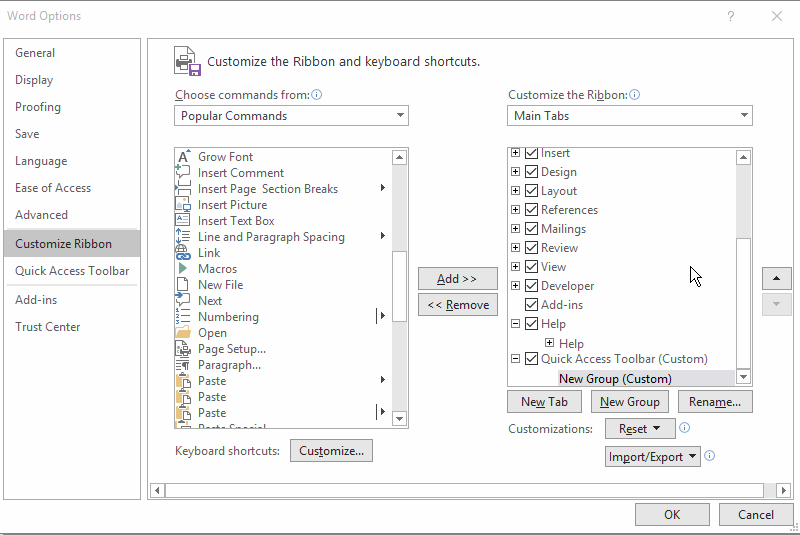Screen dimensions: 800x536
Task: Disable the Developer tab checkbox
Action: click(x=531, y=286)
